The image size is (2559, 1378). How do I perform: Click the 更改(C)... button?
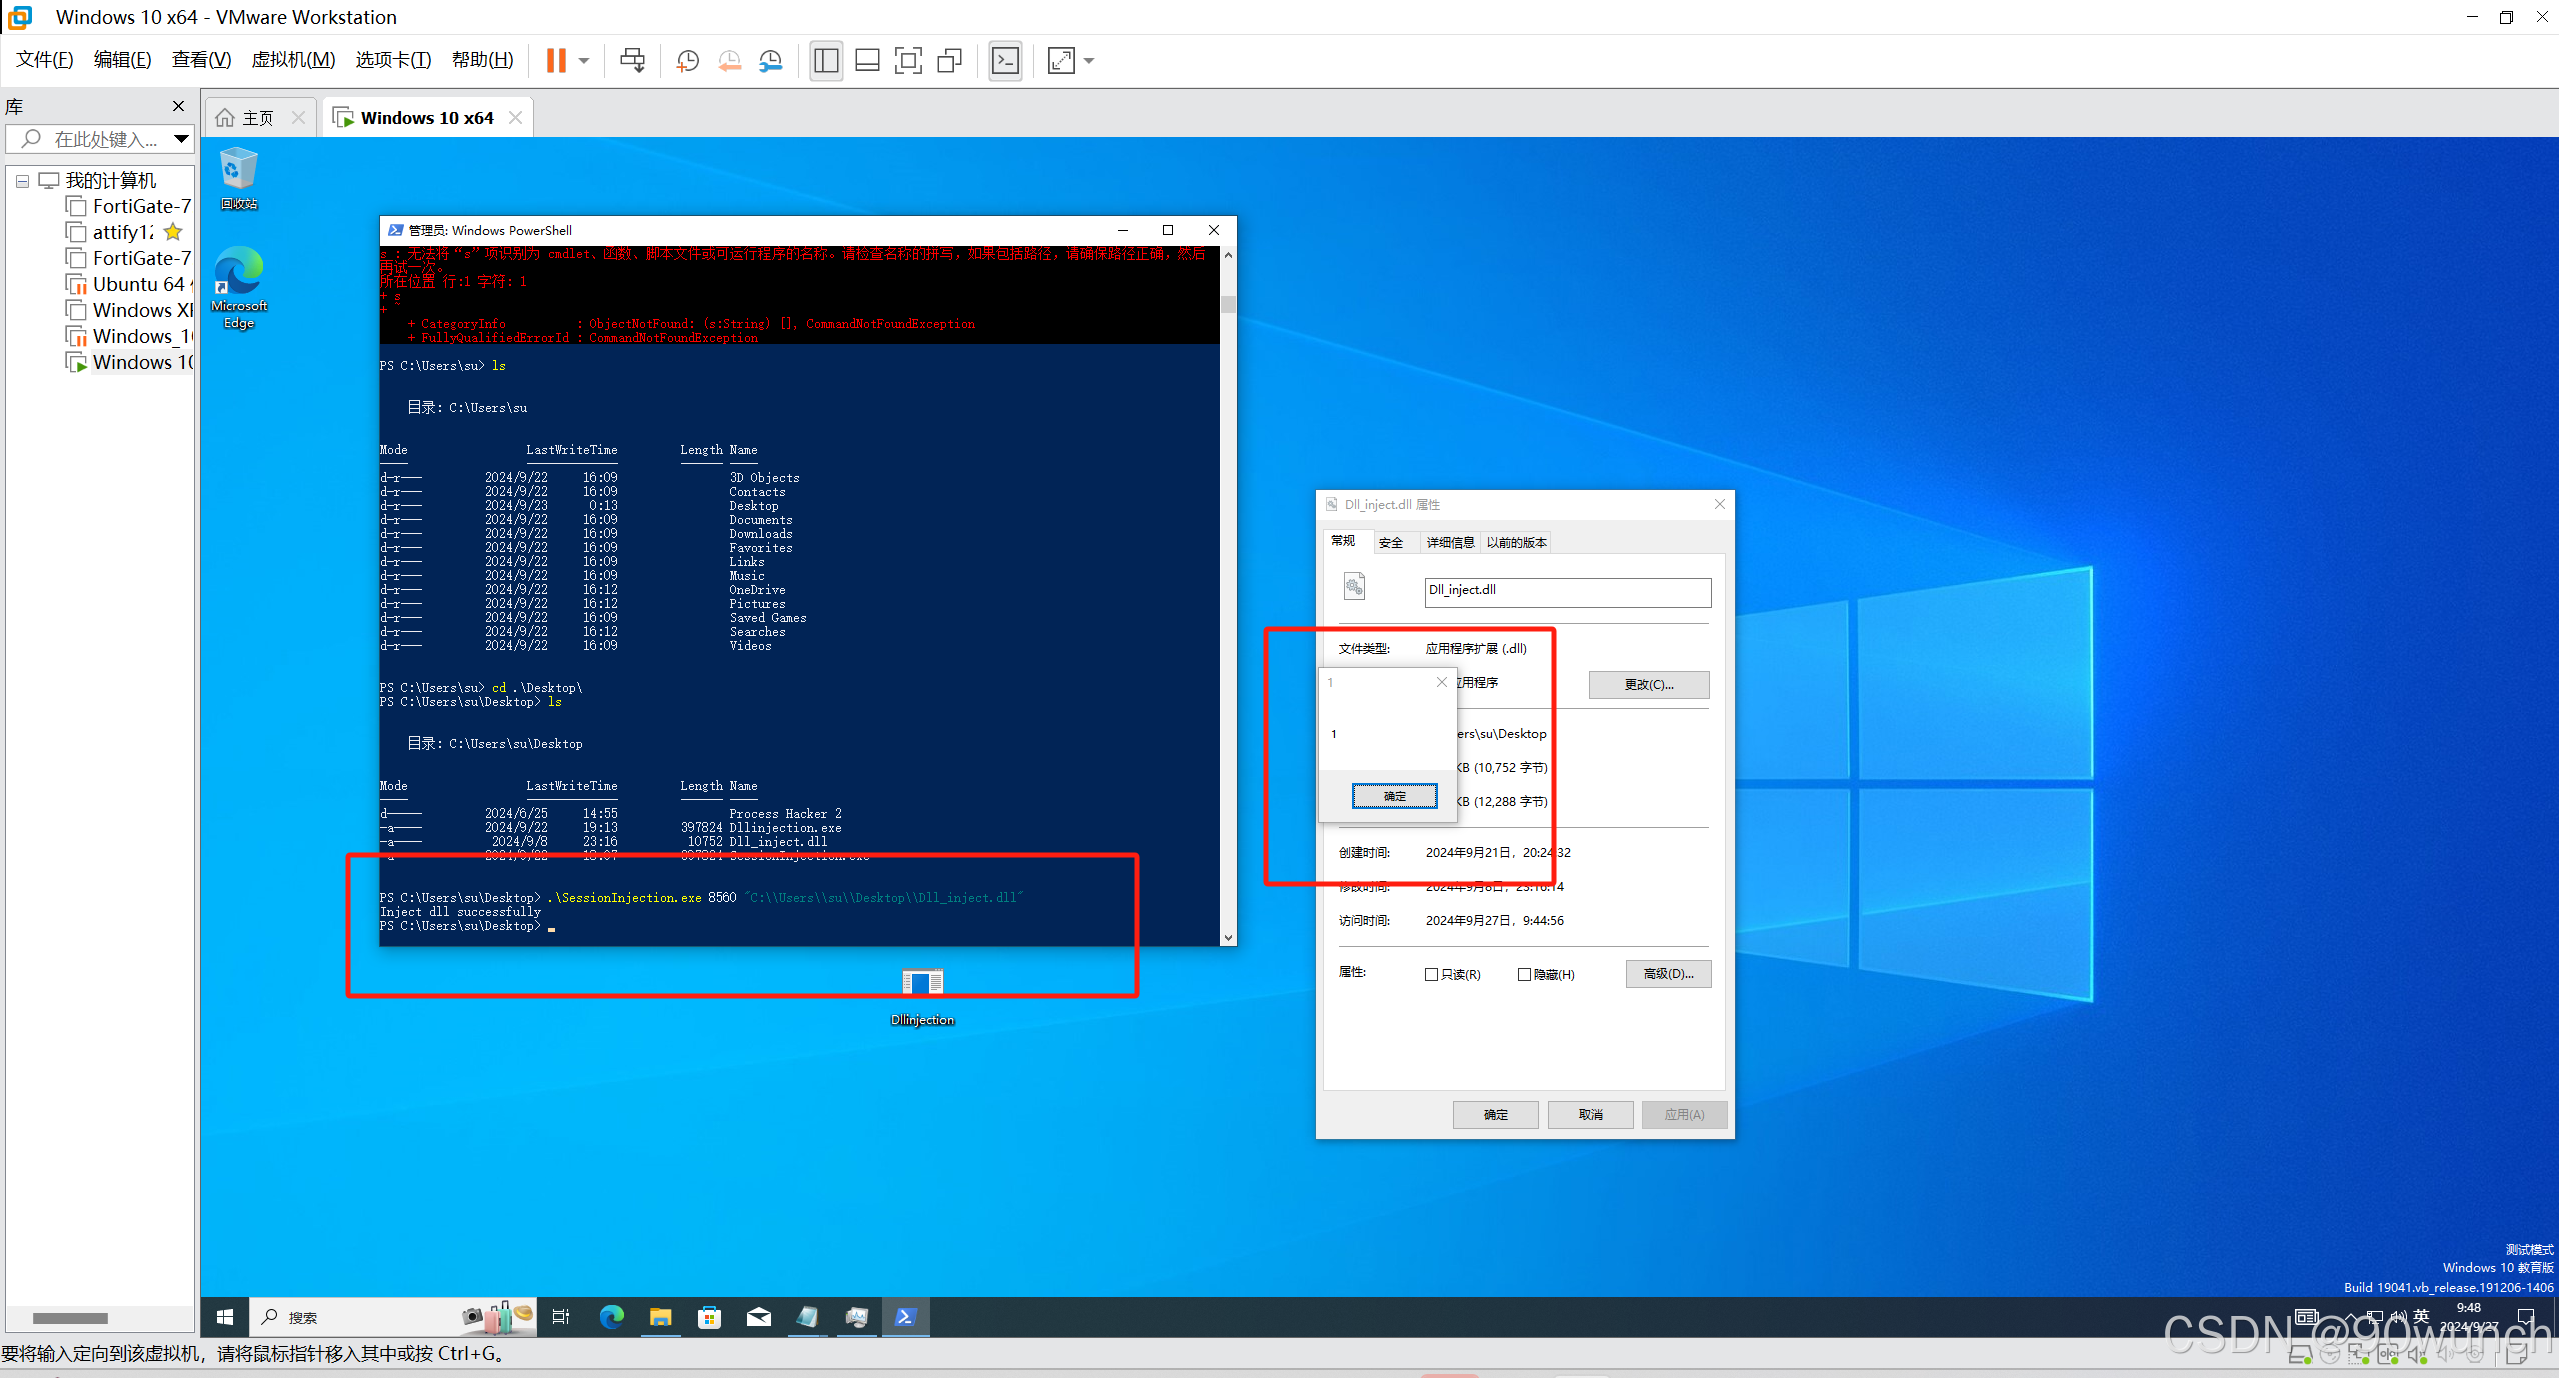coord(1648,684)
